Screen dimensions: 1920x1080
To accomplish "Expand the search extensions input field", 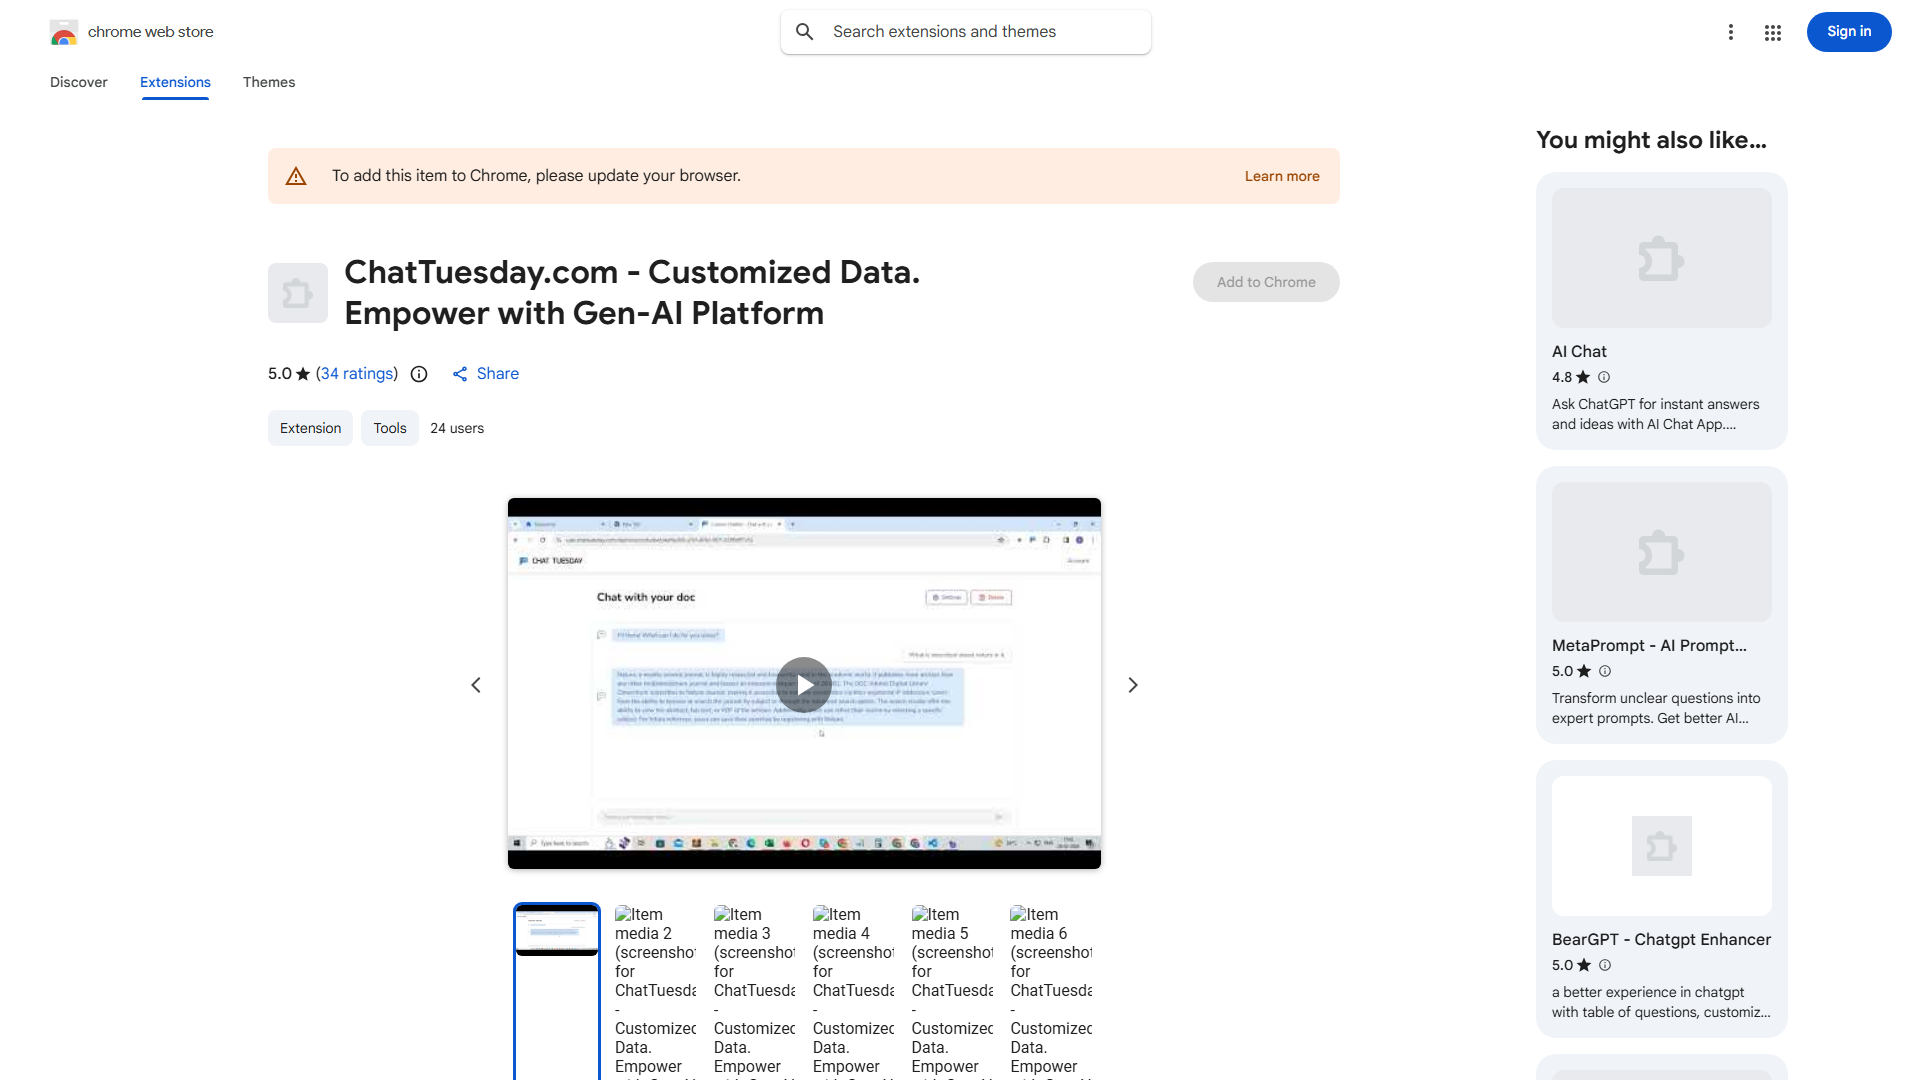I will click(x=965, y=31).
